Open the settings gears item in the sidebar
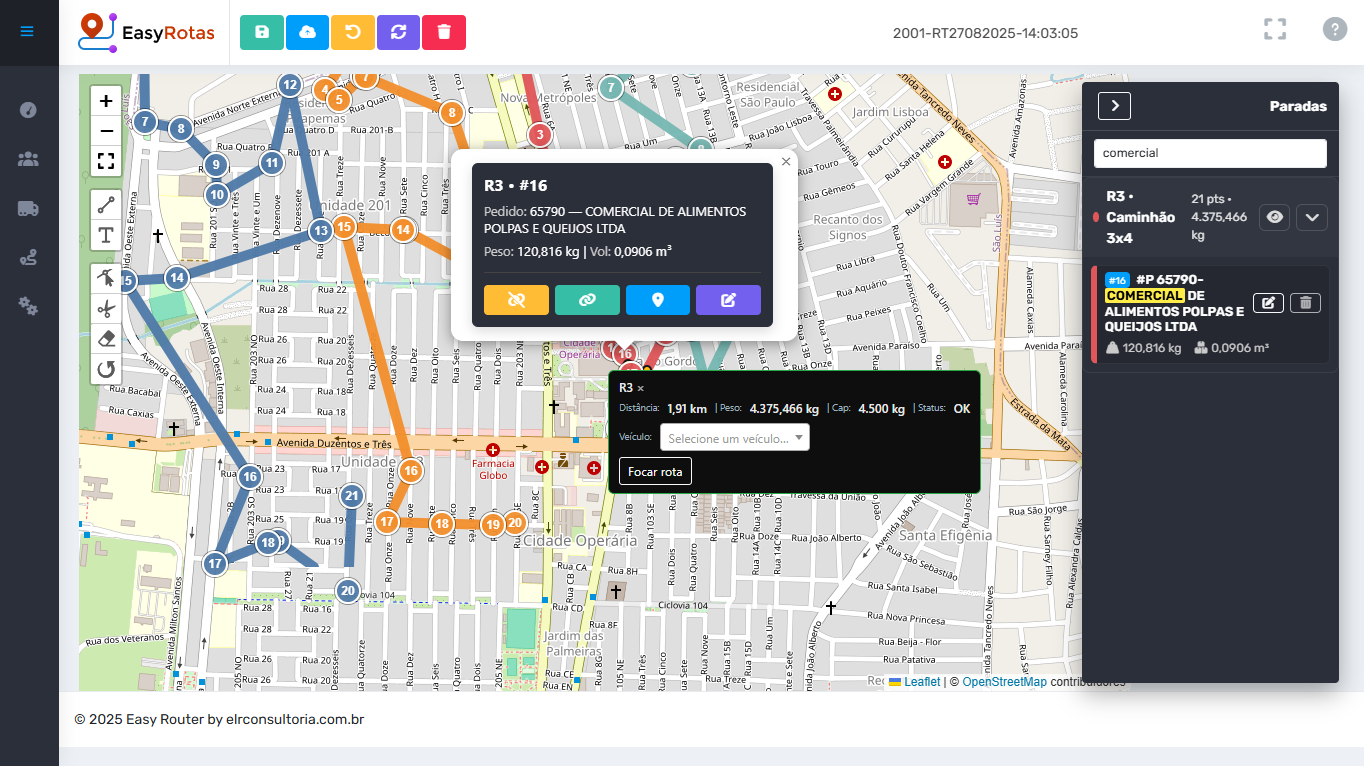 pos(28,306)
